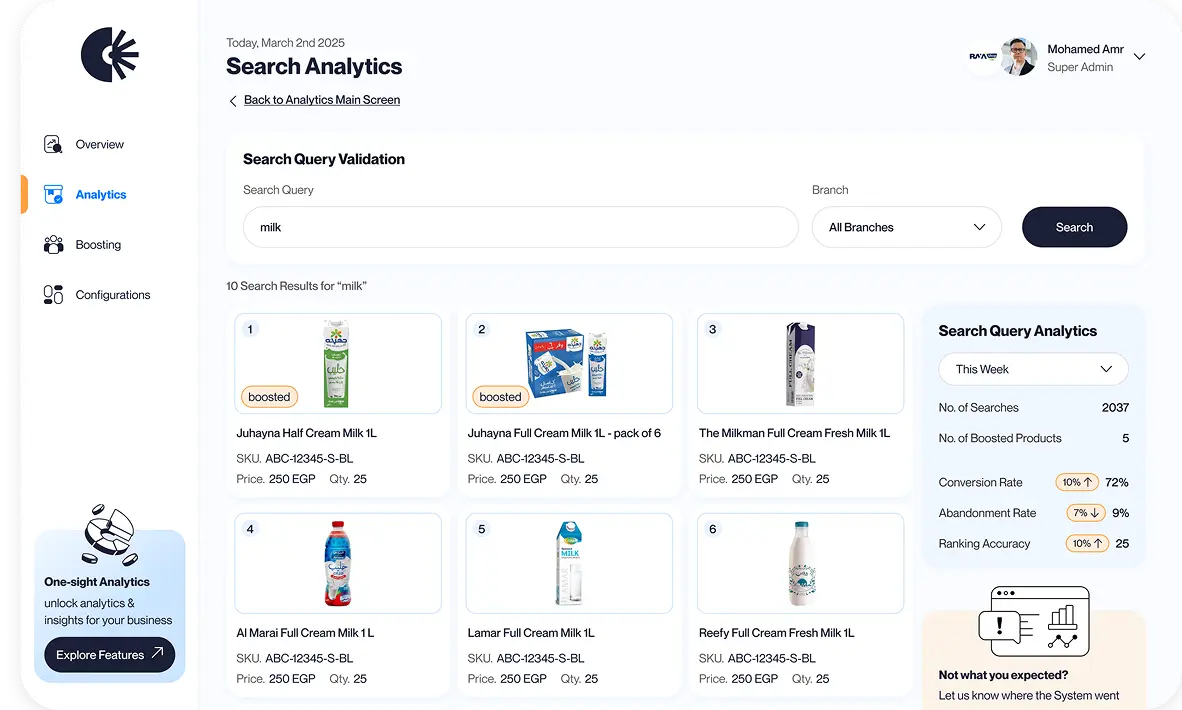
Task: Open the All Branches dropdown
Action: click(x=906, y=227)
